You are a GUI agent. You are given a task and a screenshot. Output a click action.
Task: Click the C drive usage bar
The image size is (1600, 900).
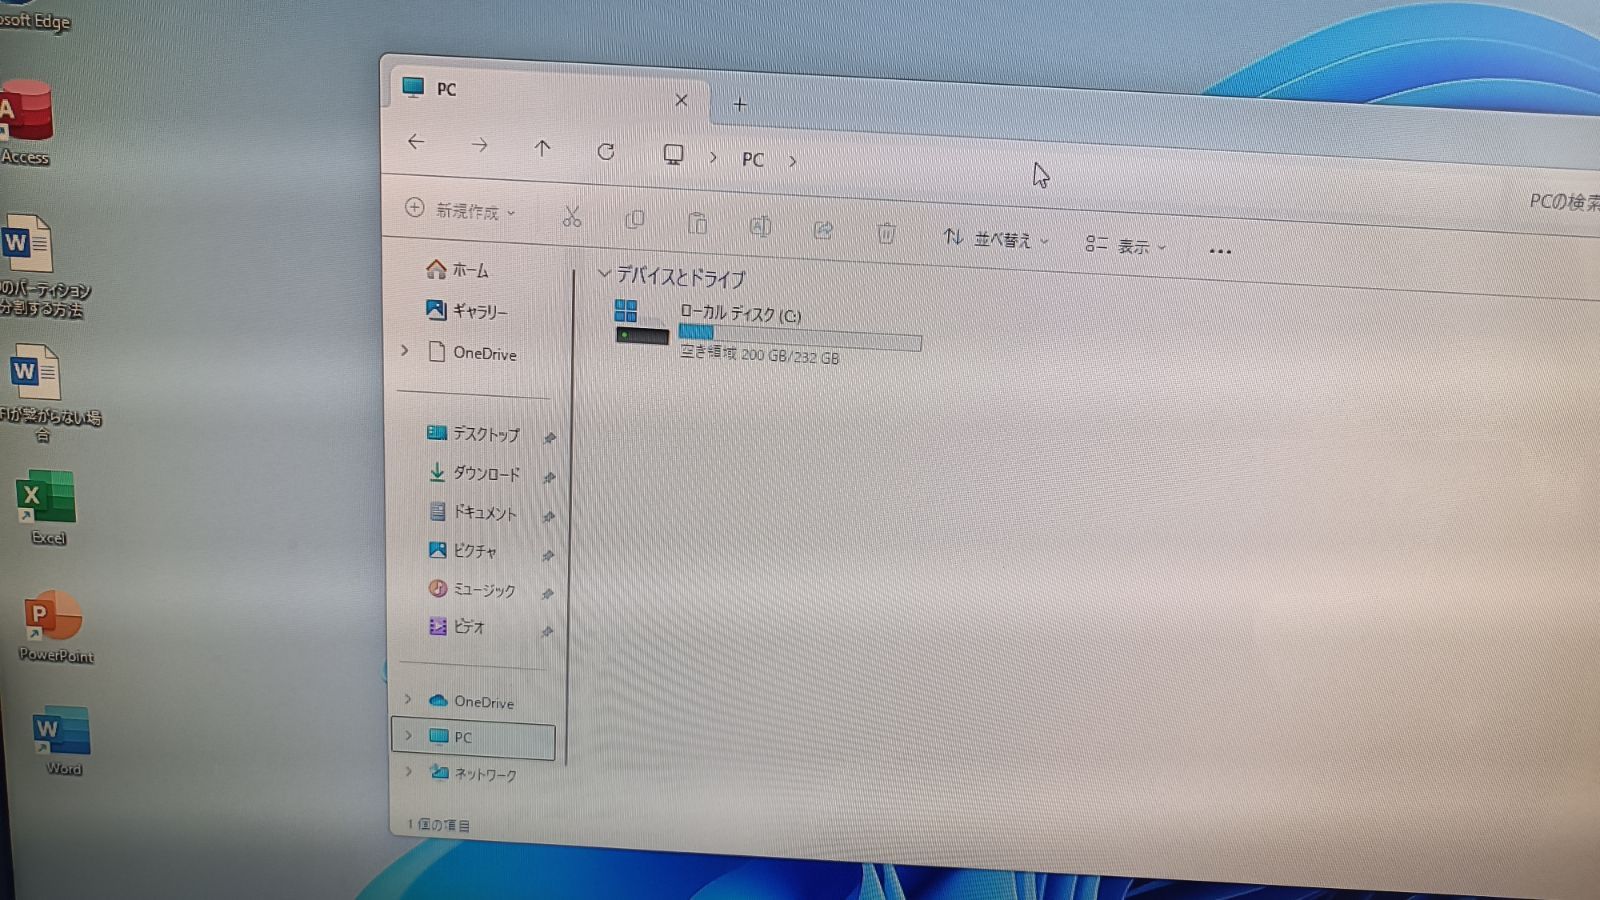(800, 337)
